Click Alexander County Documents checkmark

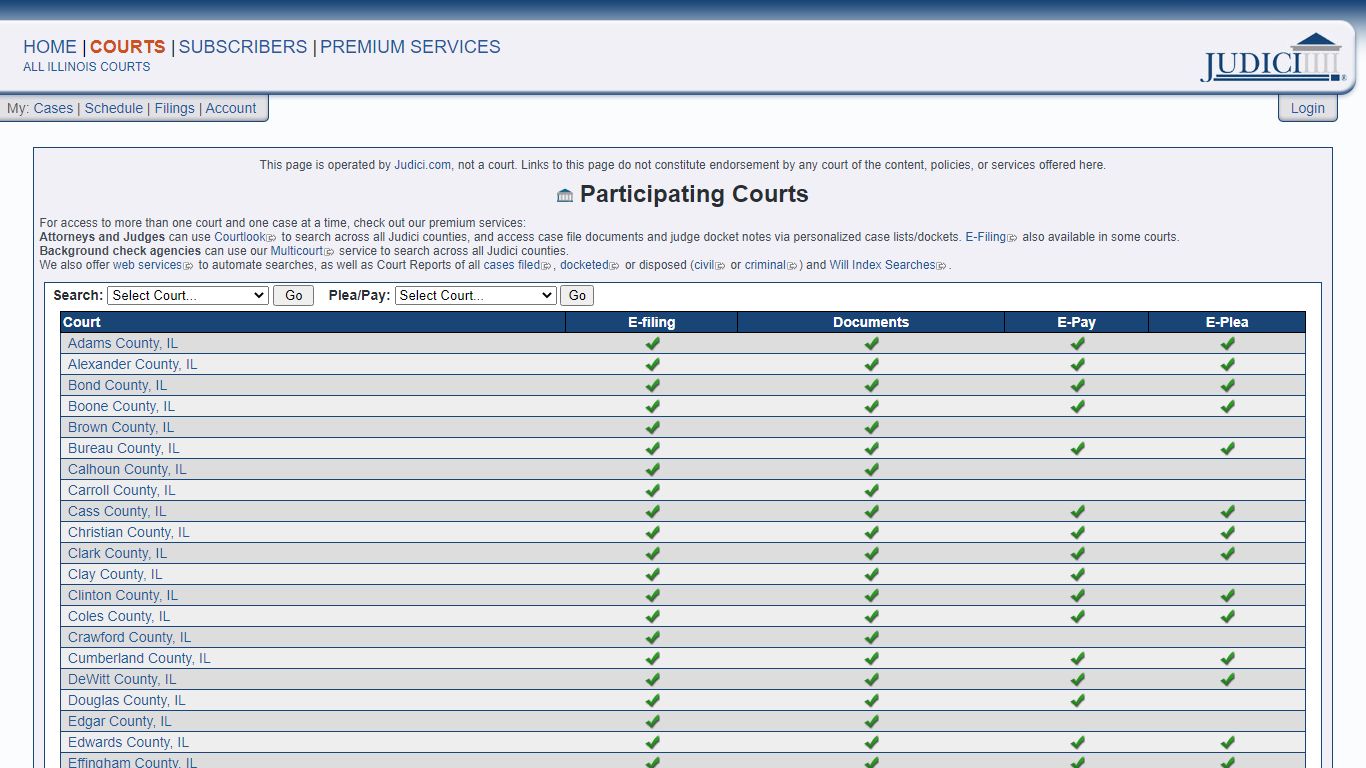point(871,364)
